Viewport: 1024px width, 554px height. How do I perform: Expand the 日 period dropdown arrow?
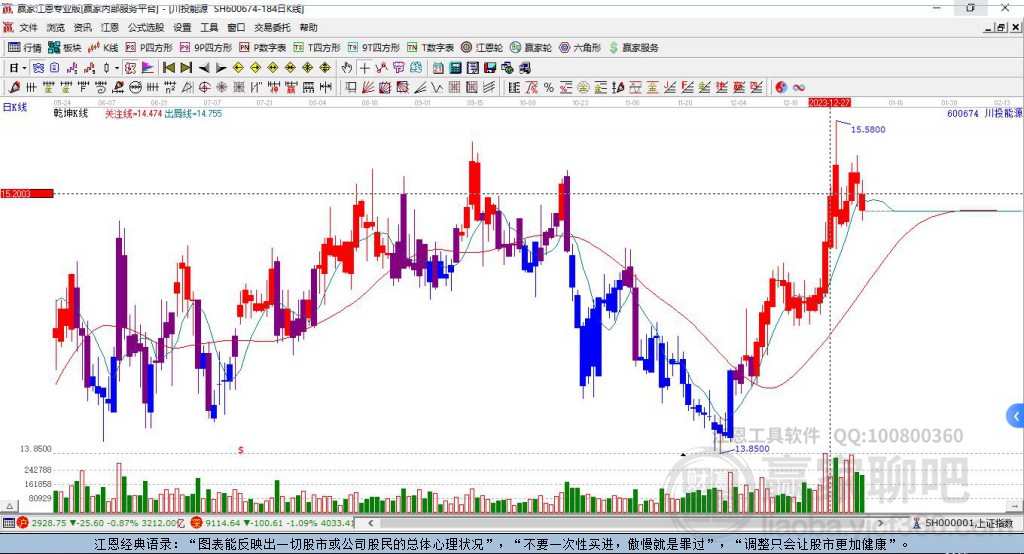pos(24,68)
